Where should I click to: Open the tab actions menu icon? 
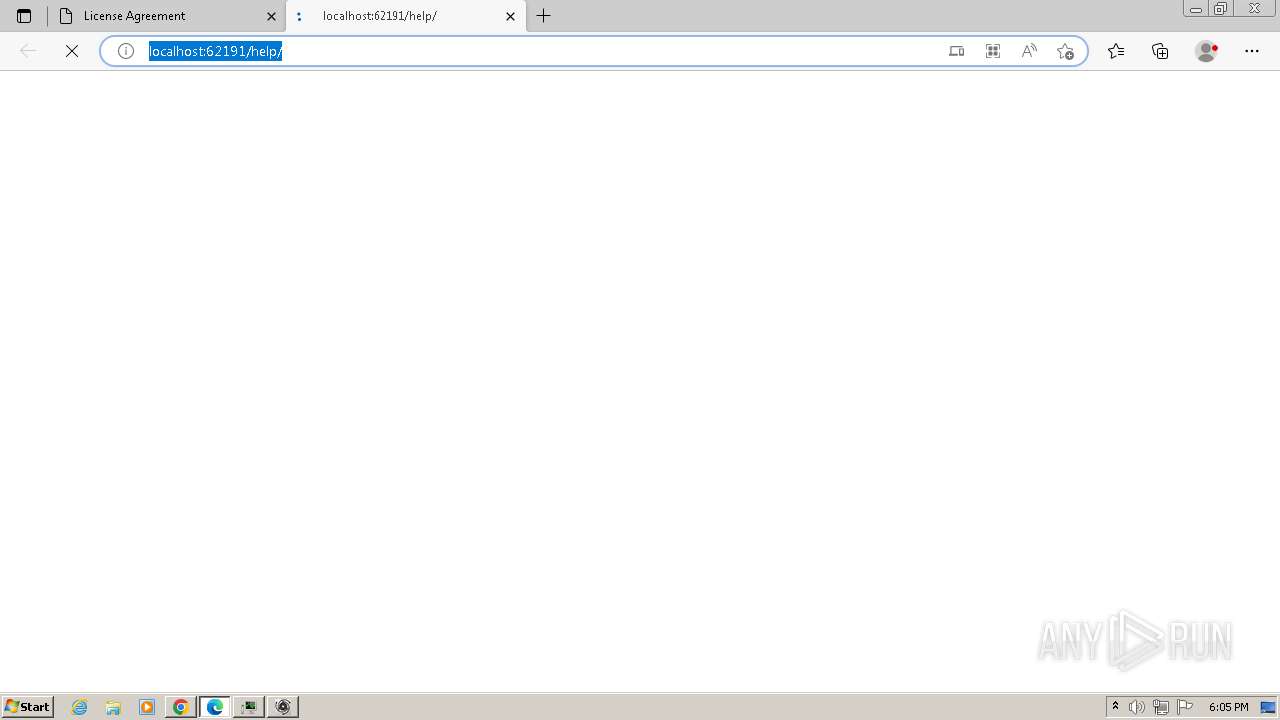[24, 16]
